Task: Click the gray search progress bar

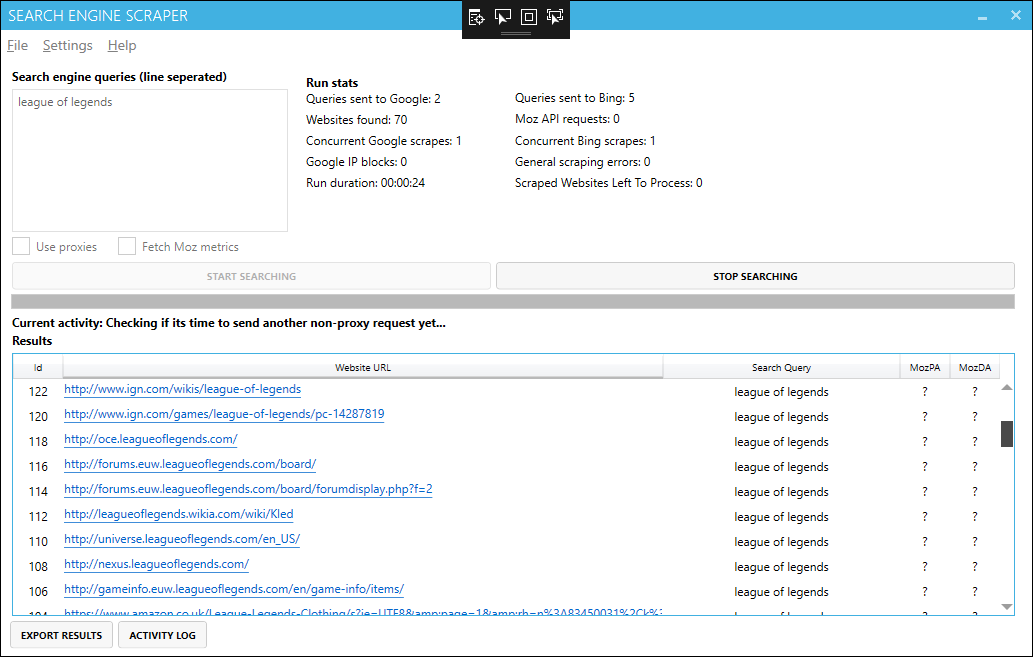Action: click(x=513, y=301)
